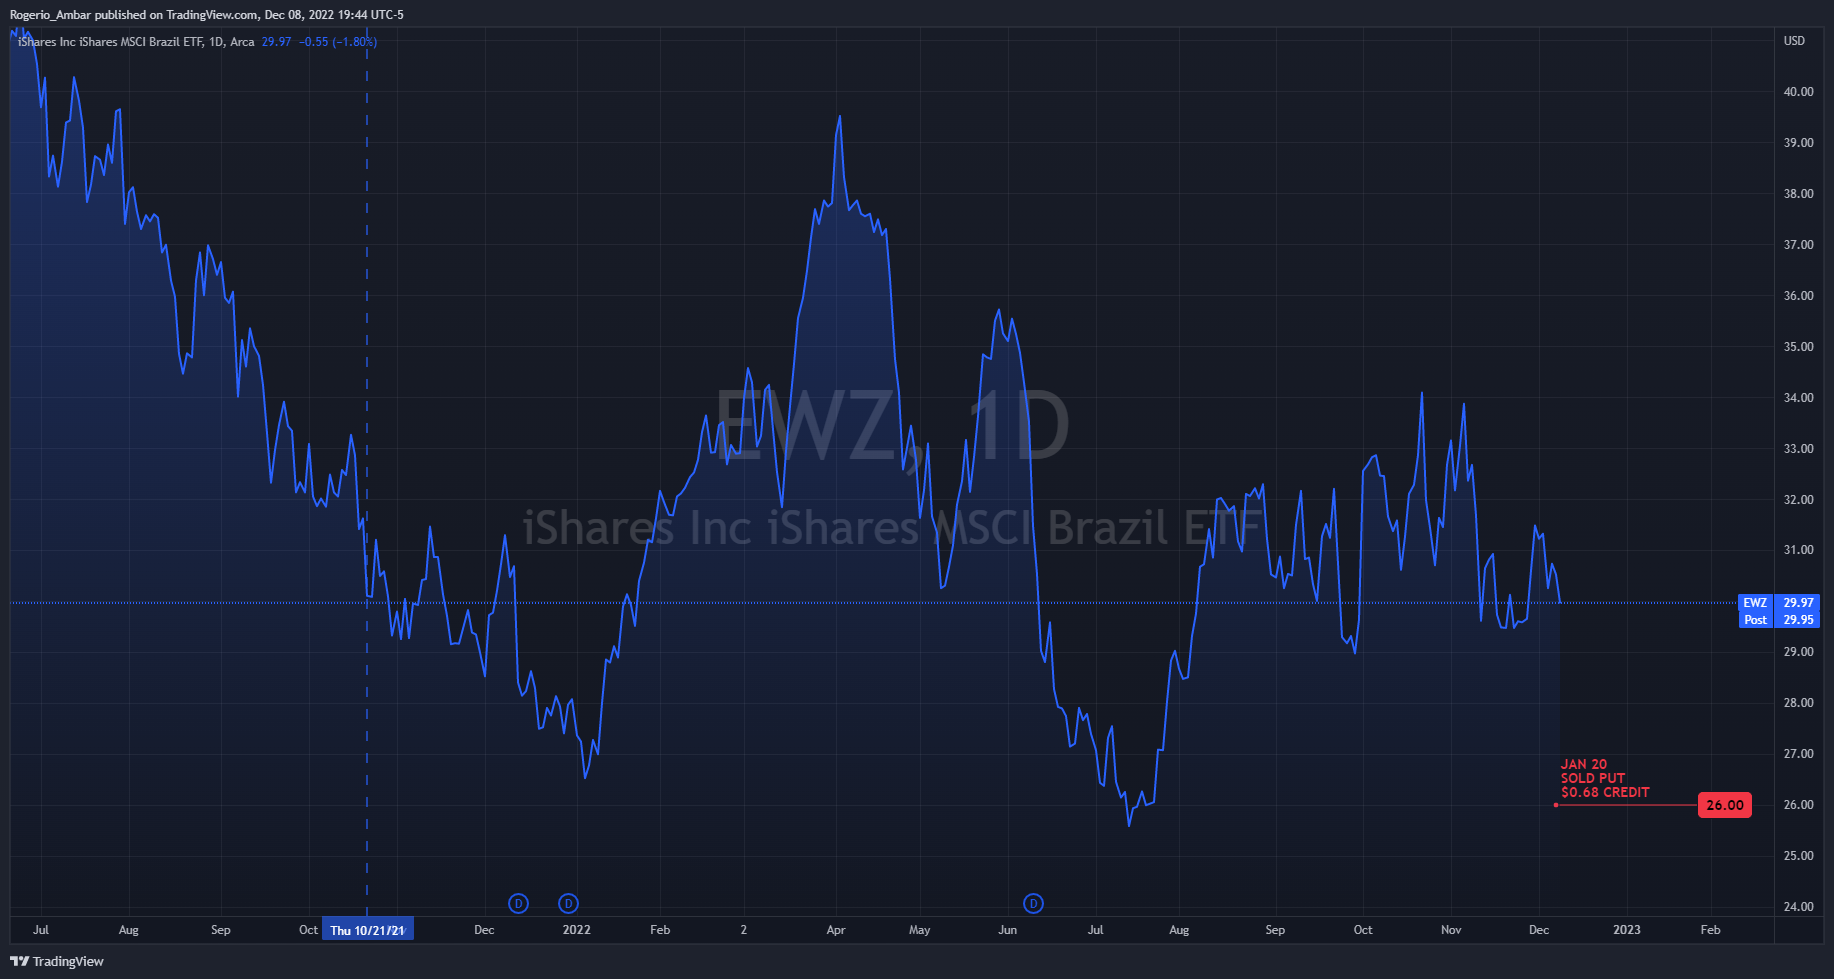The image size is (1834, 979).
Task: Click the $0.68 CREDIT annotation line
Action: tap(1605, 792)
